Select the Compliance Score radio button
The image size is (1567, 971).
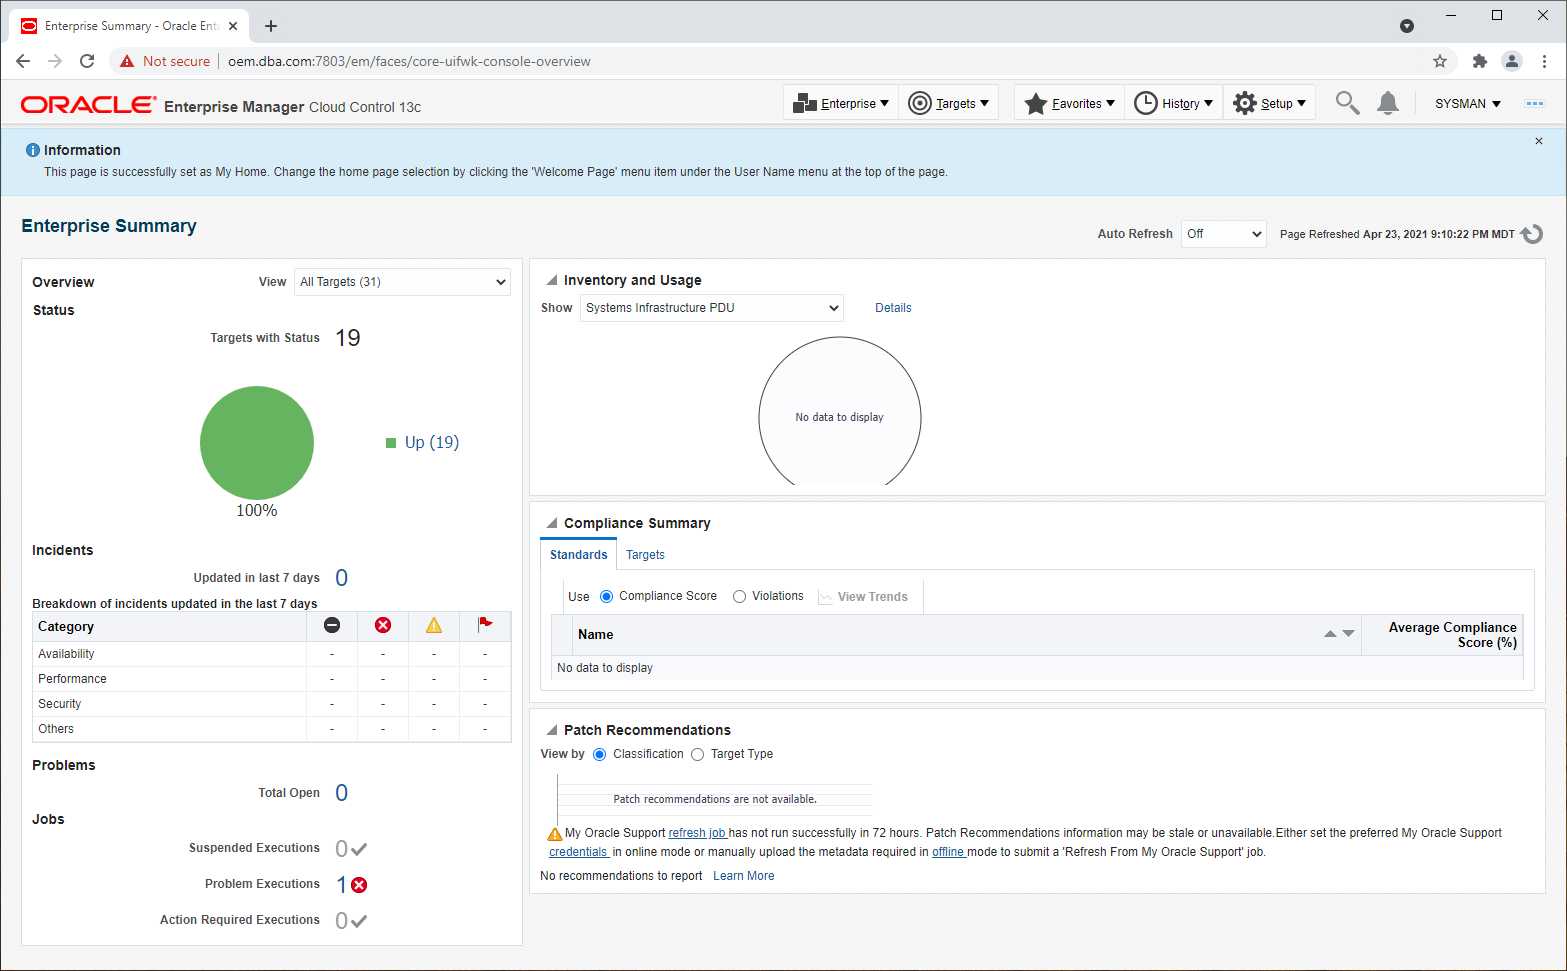606,597
